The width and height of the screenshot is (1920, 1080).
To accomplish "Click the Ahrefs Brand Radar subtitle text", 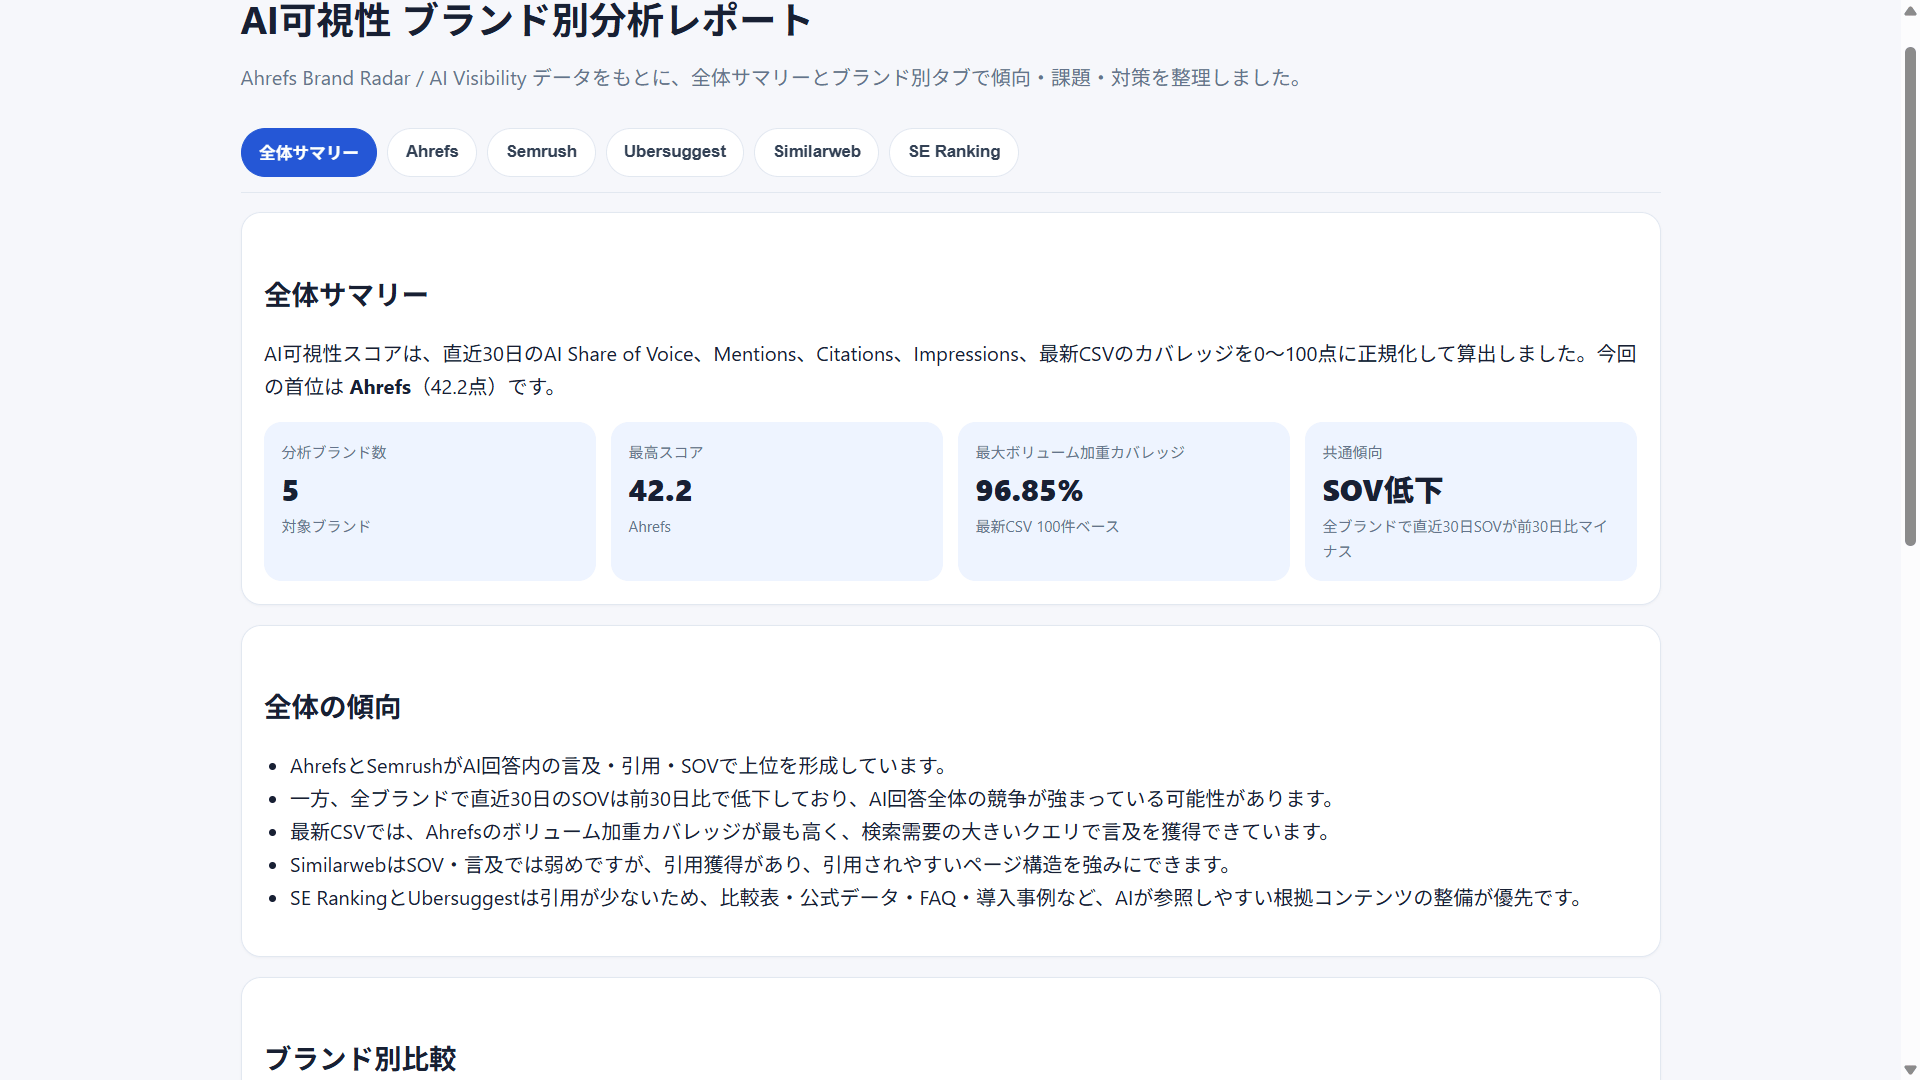I will pyautogui.click(x=775, y=78).
